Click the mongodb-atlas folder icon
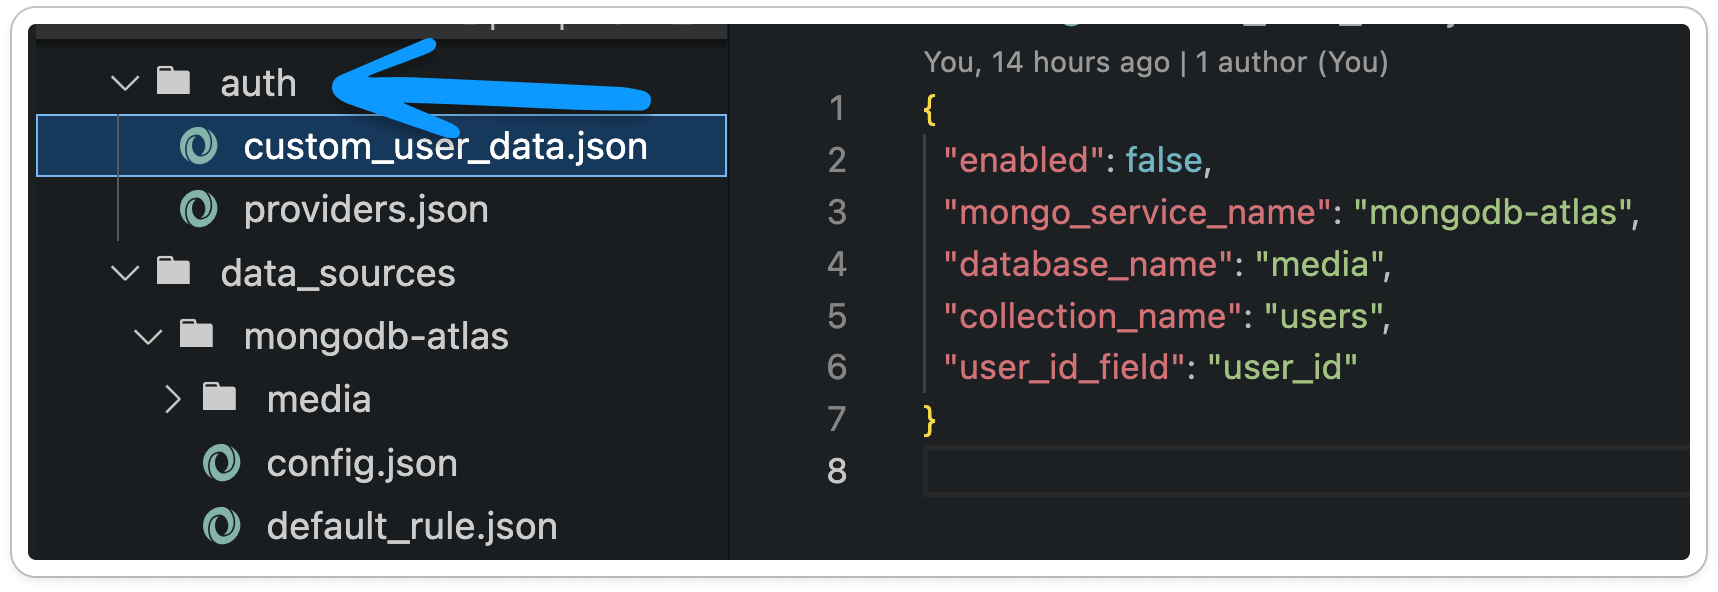Image resolution: width=1718 pixels, height=592 pixels. pyautogui.click(x=198, y=335)
